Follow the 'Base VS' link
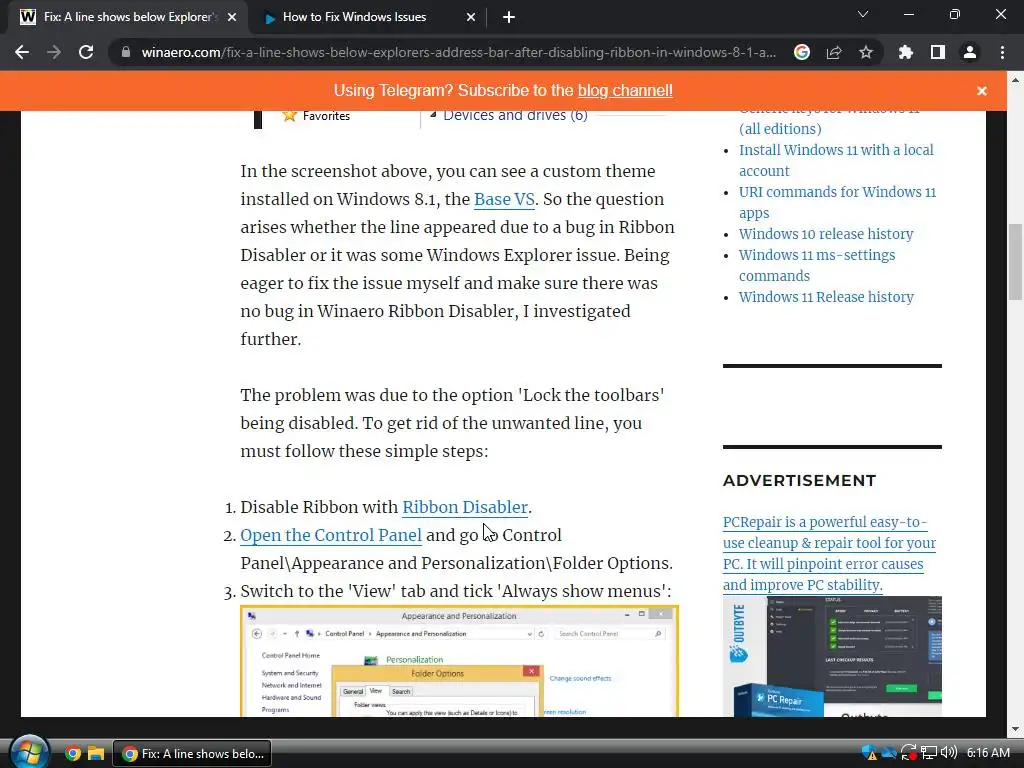This screenshot has height=768, width=1024. [504, 199]
